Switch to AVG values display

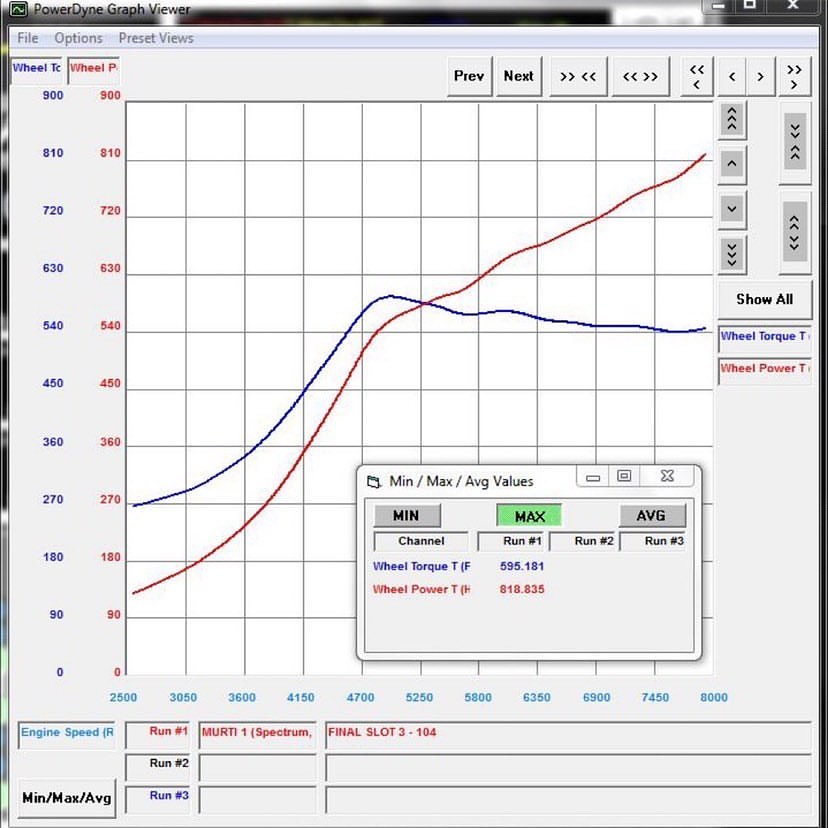point(651,516)
